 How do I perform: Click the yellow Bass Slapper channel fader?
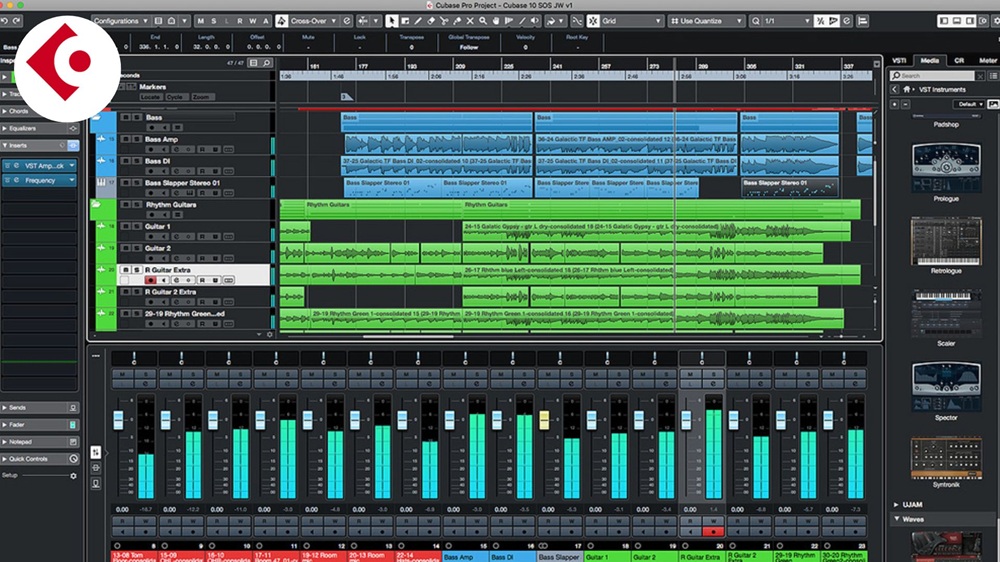[x=544, y=420]
